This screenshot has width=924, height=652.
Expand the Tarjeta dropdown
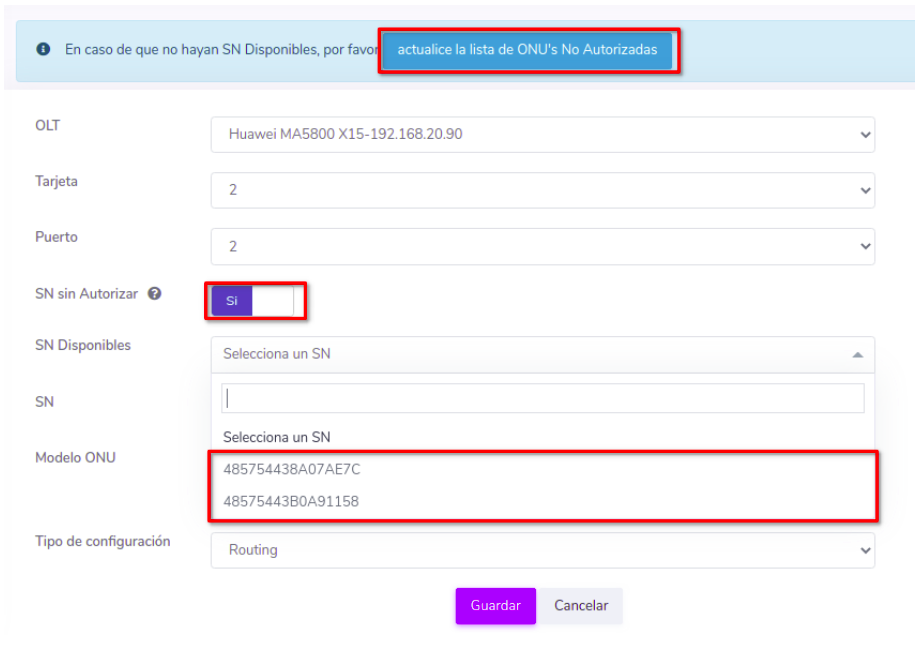click(542, 190)
